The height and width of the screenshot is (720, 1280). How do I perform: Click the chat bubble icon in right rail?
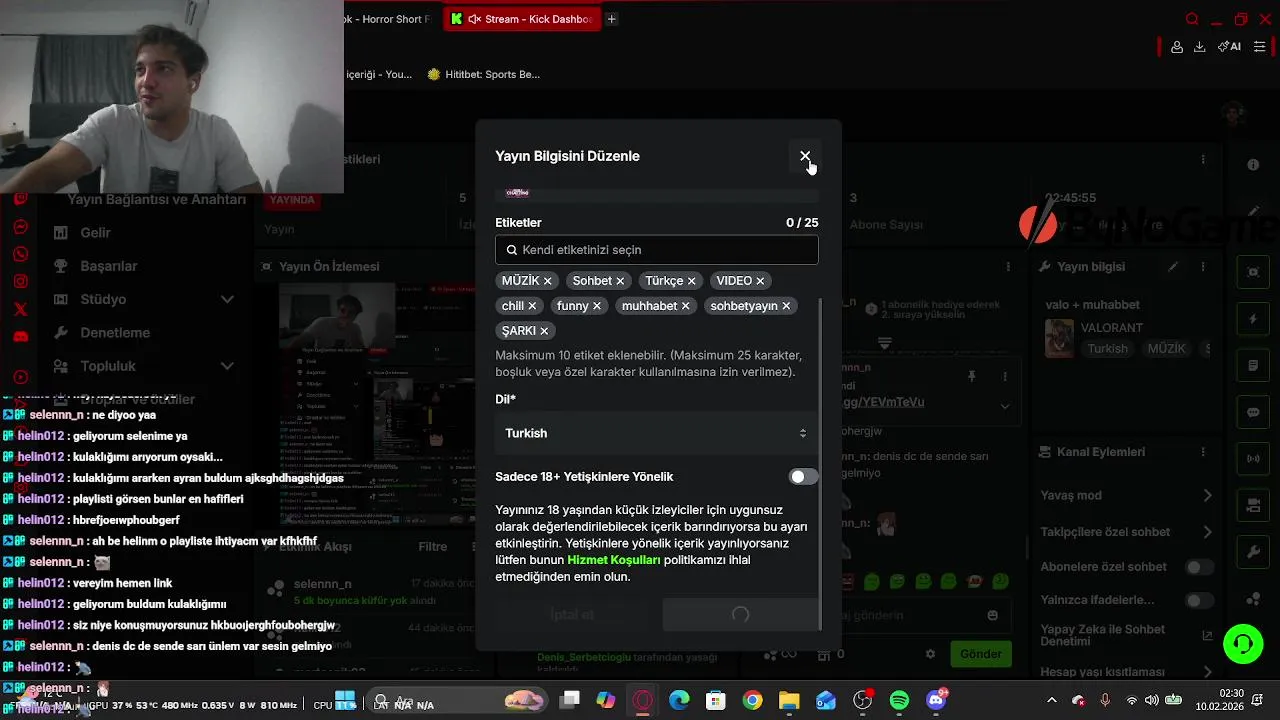point(1253,412)
